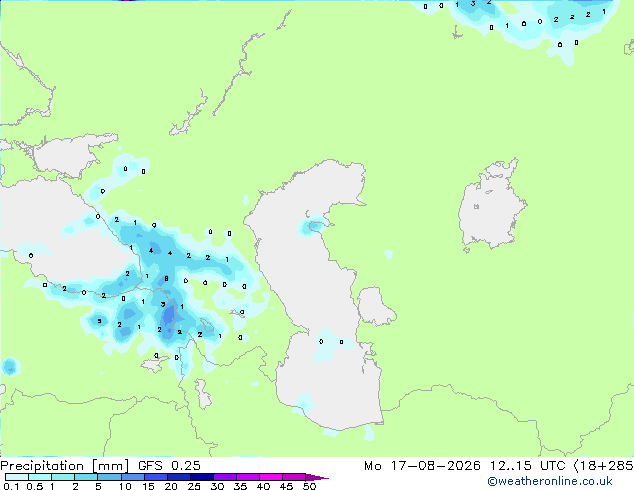The height and width of the screenshot is (490, 634).
Task: Click the "20" legend scale label
Action: (171, 486)
